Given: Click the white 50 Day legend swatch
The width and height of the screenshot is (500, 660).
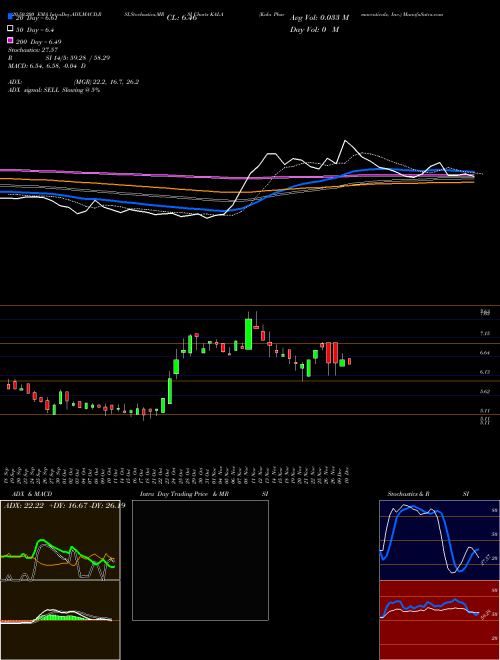Looking at the screenshot, I should pyautogui.click(x=11, y=29).
